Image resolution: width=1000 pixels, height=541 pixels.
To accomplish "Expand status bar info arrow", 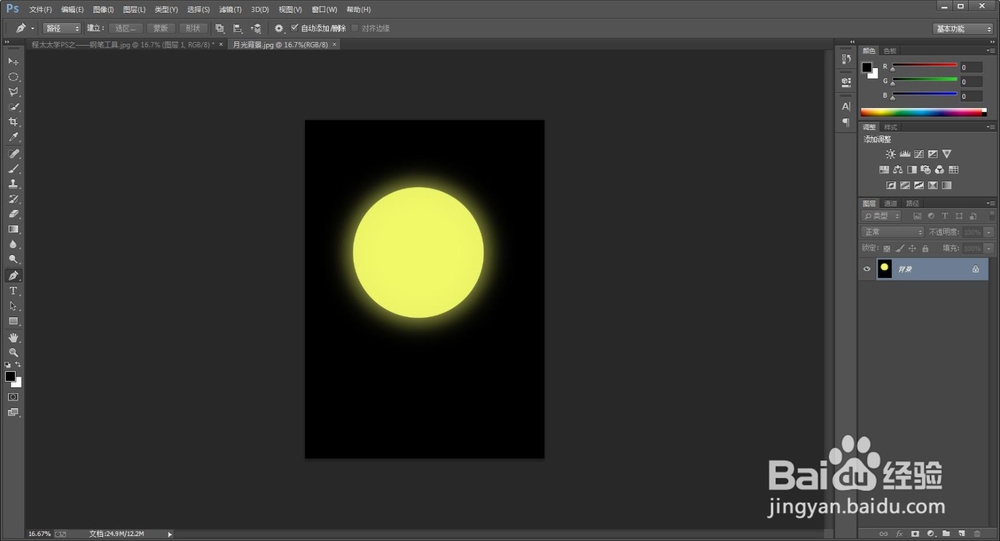I will (170, 534).
